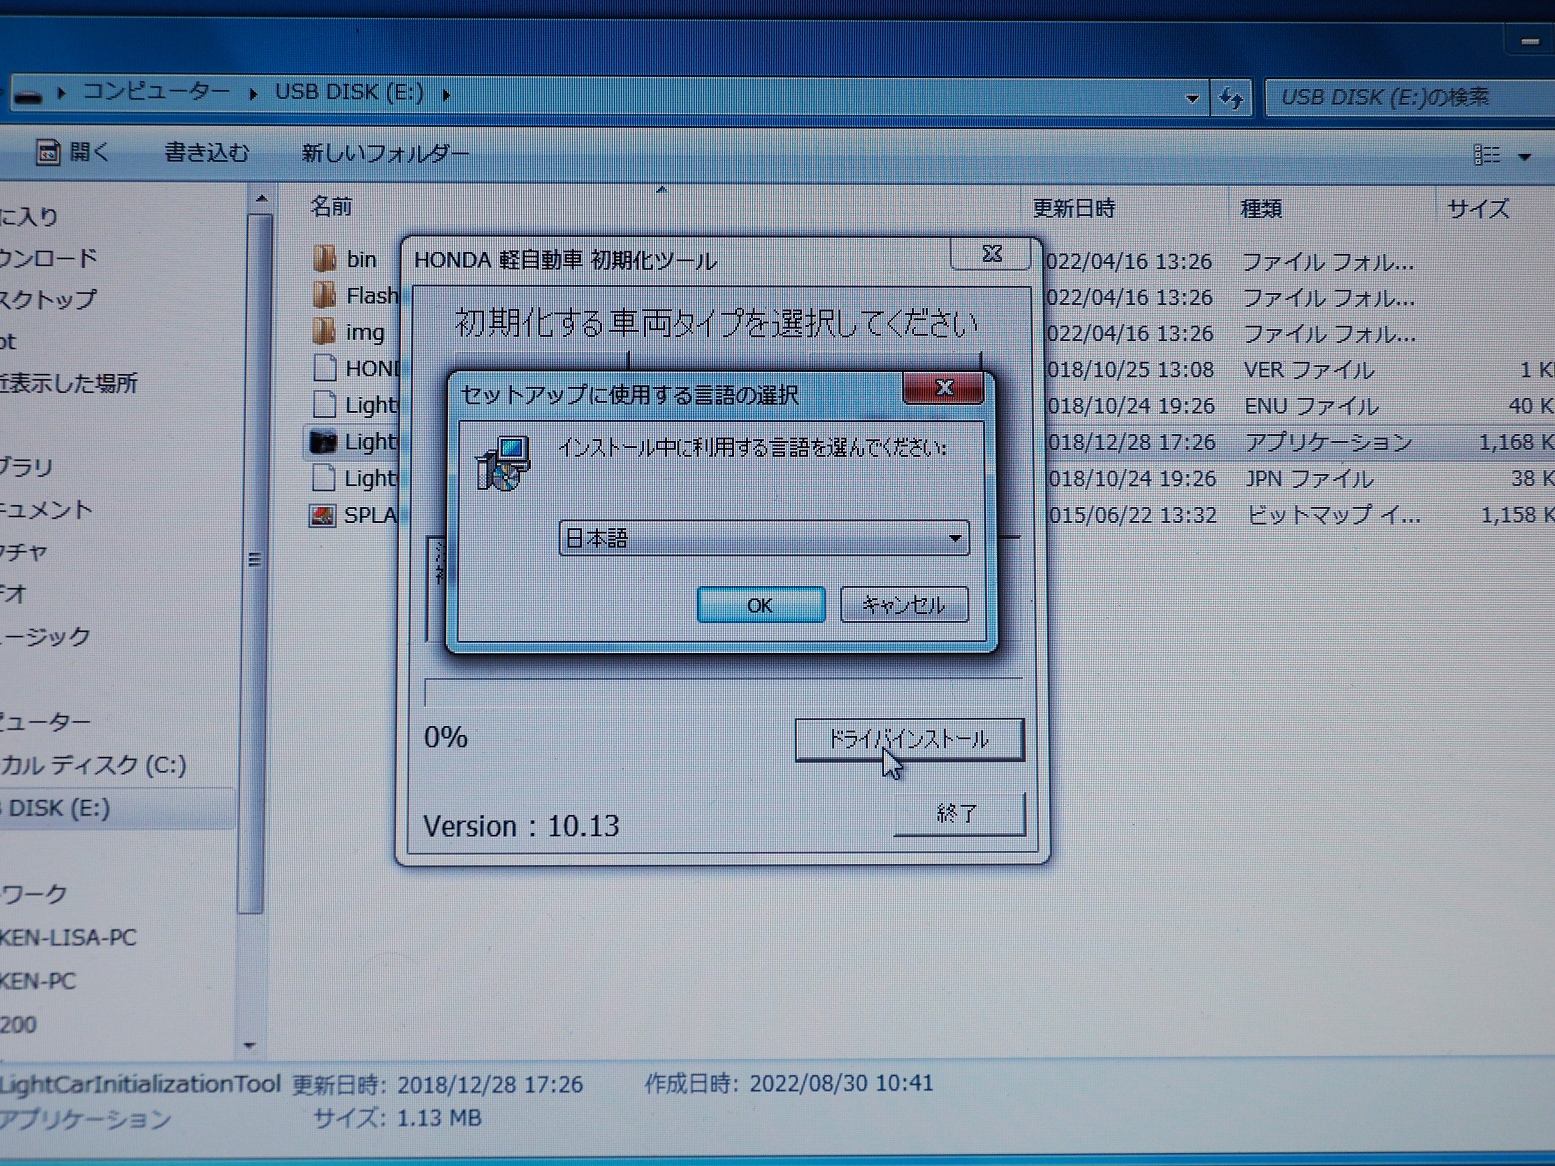Click the refresh icon beside address bar
Image resolution: width=1555 pixels, height=1166 pixels.
point(1231,98)
